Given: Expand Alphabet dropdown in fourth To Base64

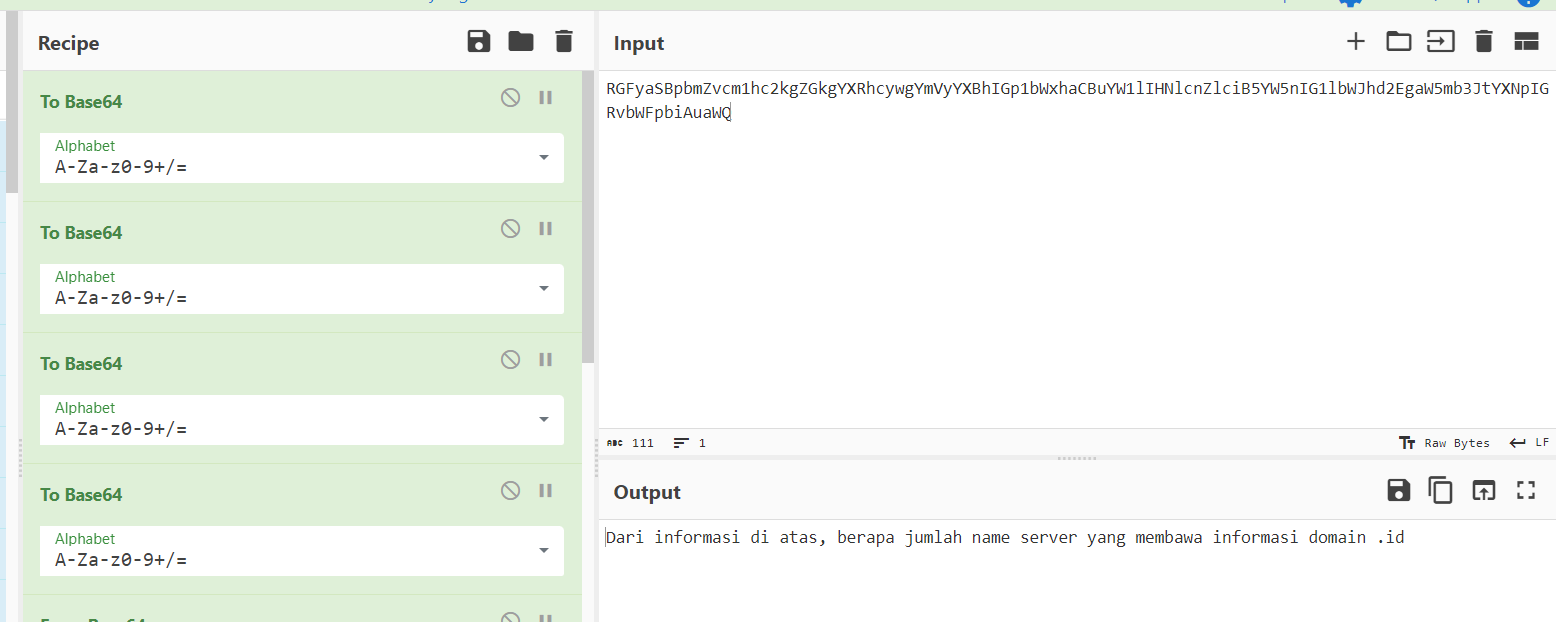Looking at the screenshot, I should pyautogui.click(x=543, y=551).
